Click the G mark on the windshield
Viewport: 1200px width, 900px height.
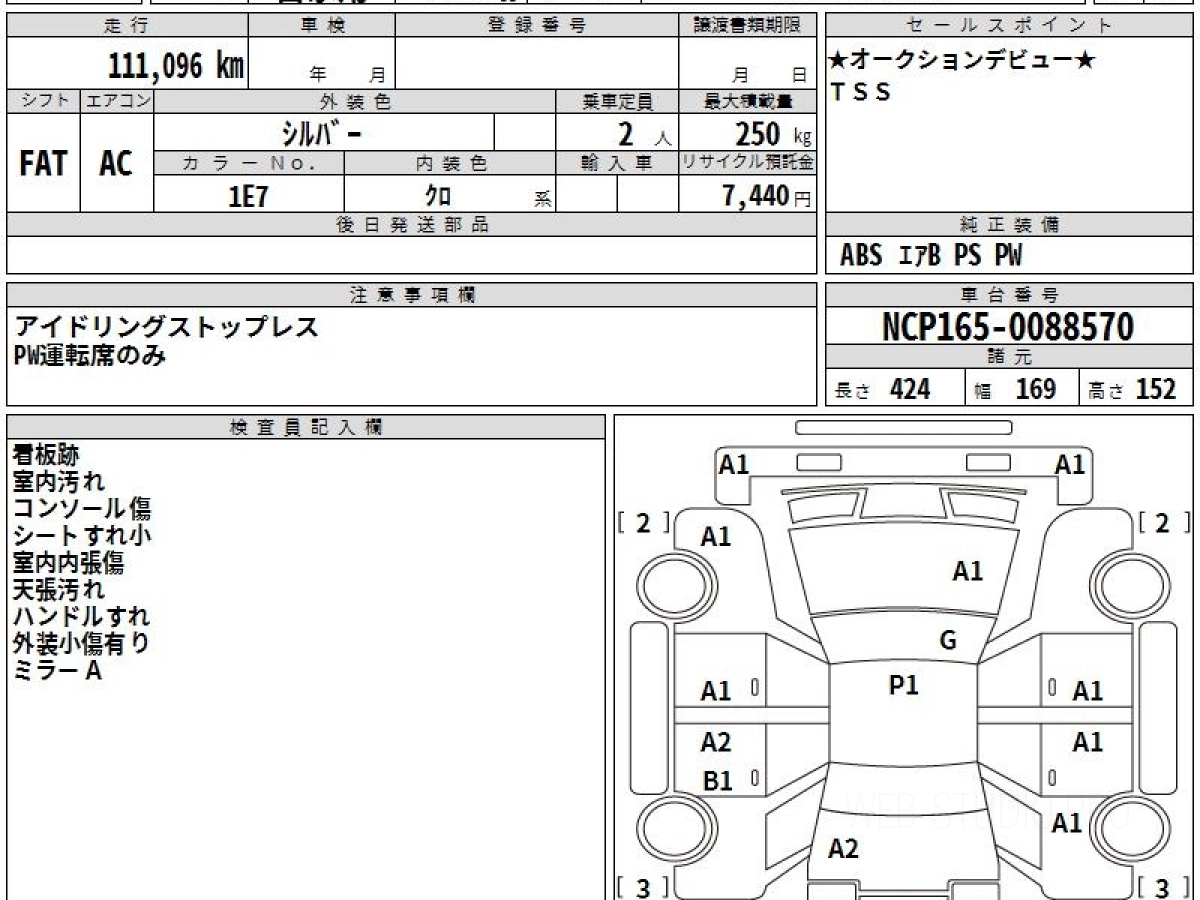948,641
